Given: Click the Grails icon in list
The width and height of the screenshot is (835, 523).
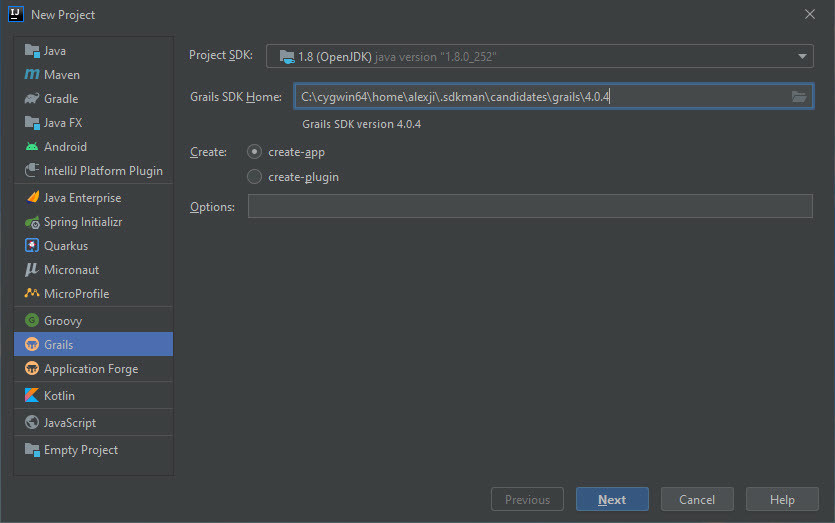Looking at the screenshot, I should click(32, 345).
